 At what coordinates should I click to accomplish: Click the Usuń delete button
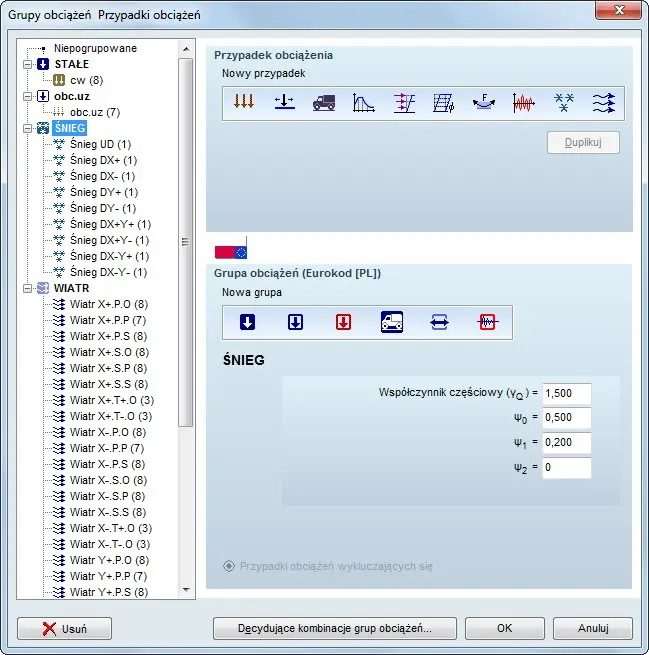click(x=64, y=629)
